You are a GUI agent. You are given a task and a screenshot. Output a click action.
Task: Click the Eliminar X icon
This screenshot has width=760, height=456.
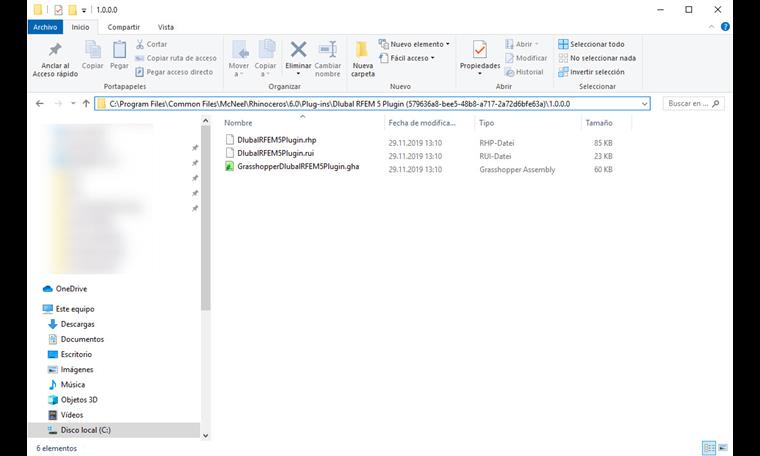click(x=298, y=49)
